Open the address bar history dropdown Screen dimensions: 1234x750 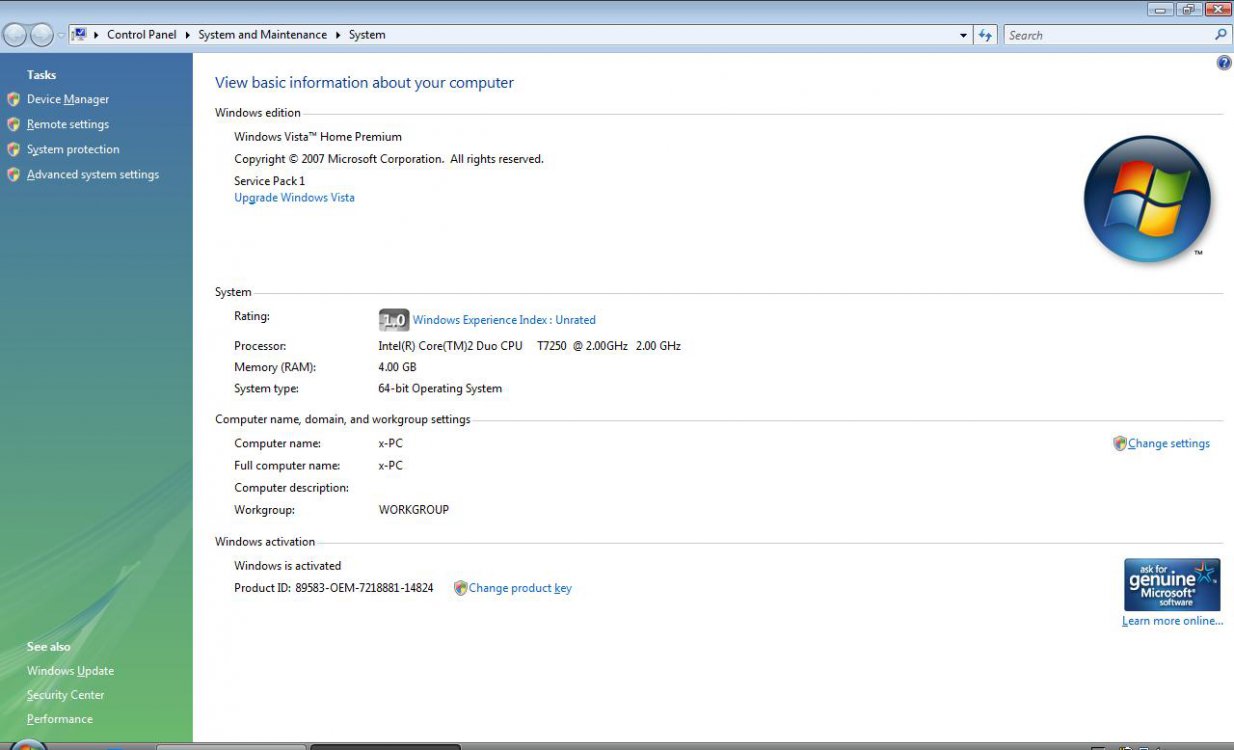(x=964, y=35)
